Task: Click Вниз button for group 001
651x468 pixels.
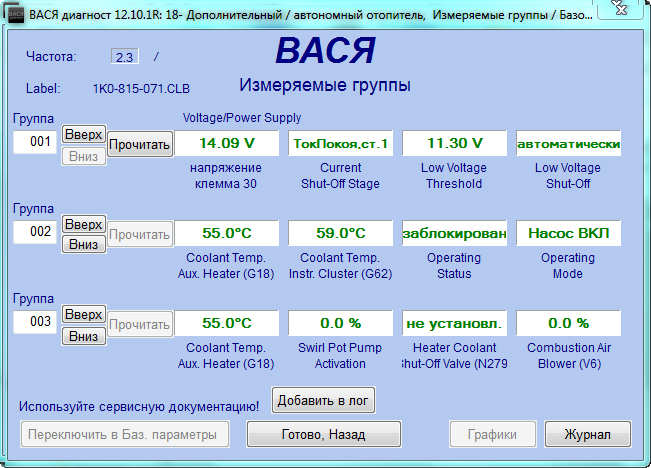Action: pos(83,157)
